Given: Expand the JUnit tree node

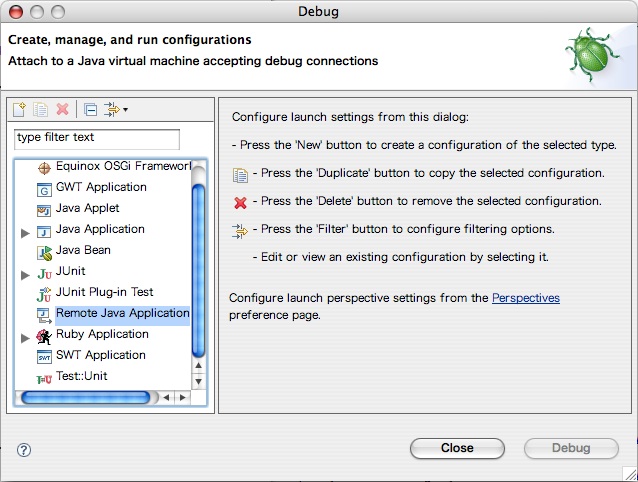Looking at the screenshot, I should pyautogui.click(x=25, y=272).
